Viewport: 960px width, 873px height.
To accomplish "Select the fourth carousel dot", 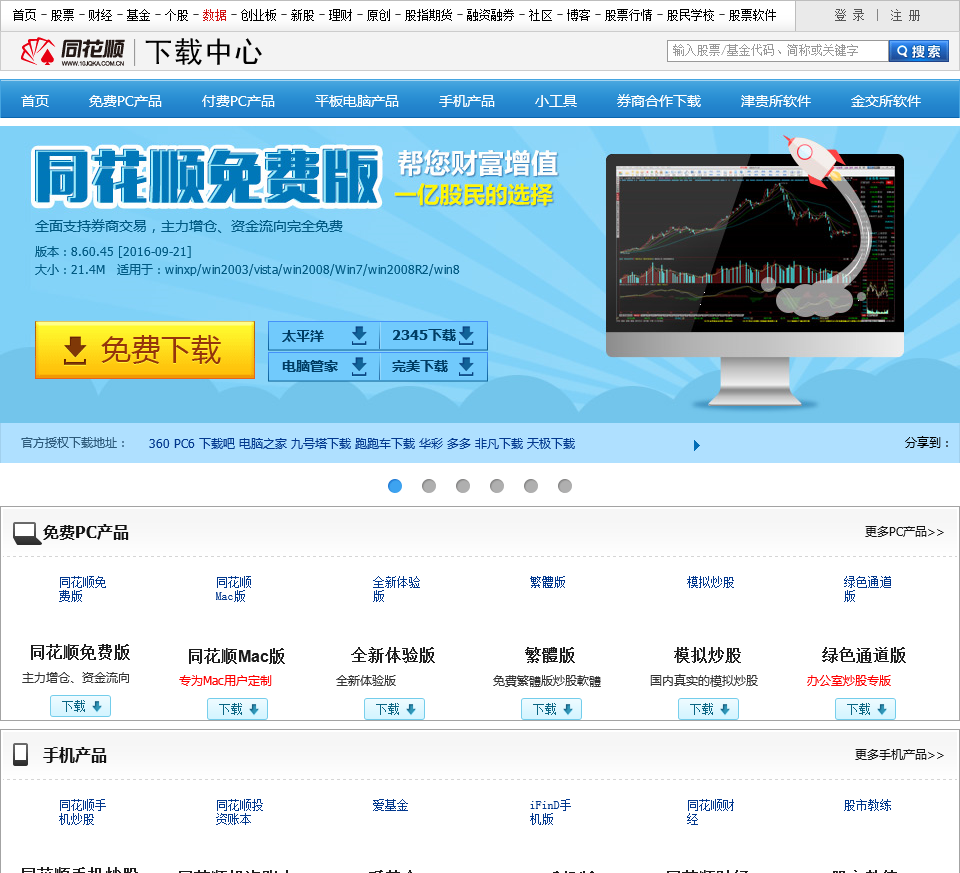I will click(x=497, y=486).
